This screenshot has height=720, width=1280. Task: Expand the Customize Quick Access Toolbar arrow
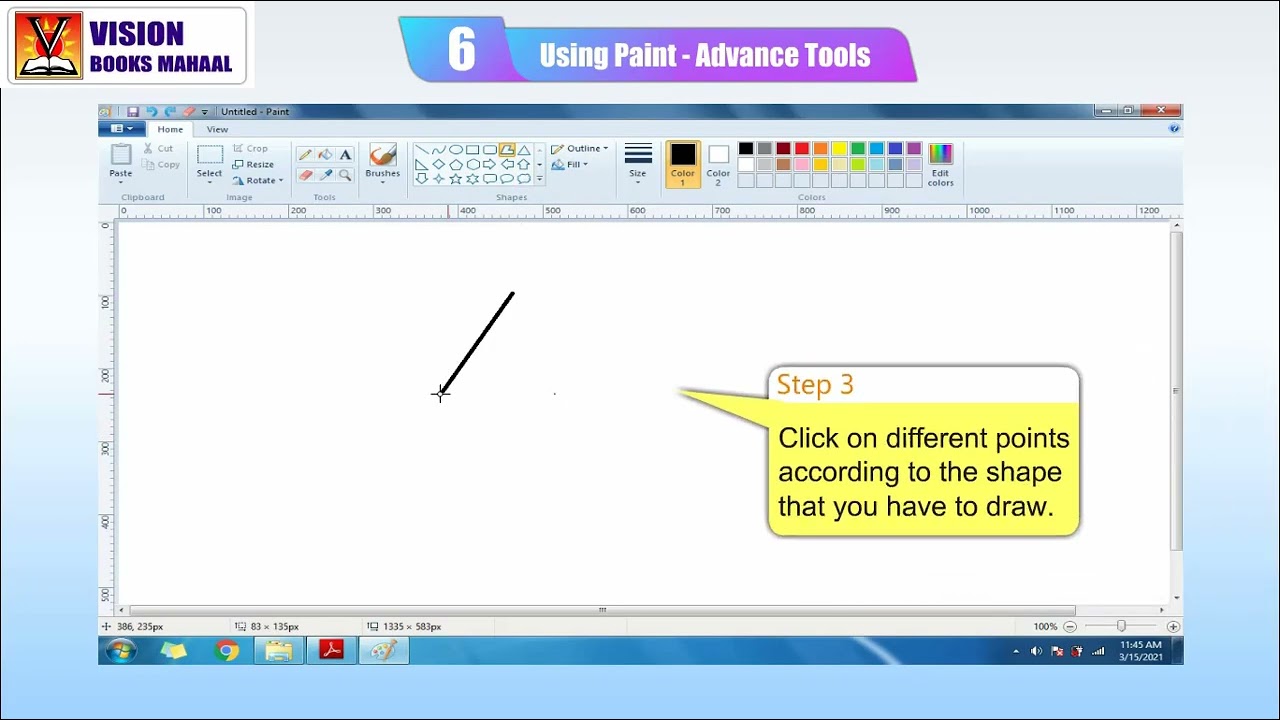[205, 112]
